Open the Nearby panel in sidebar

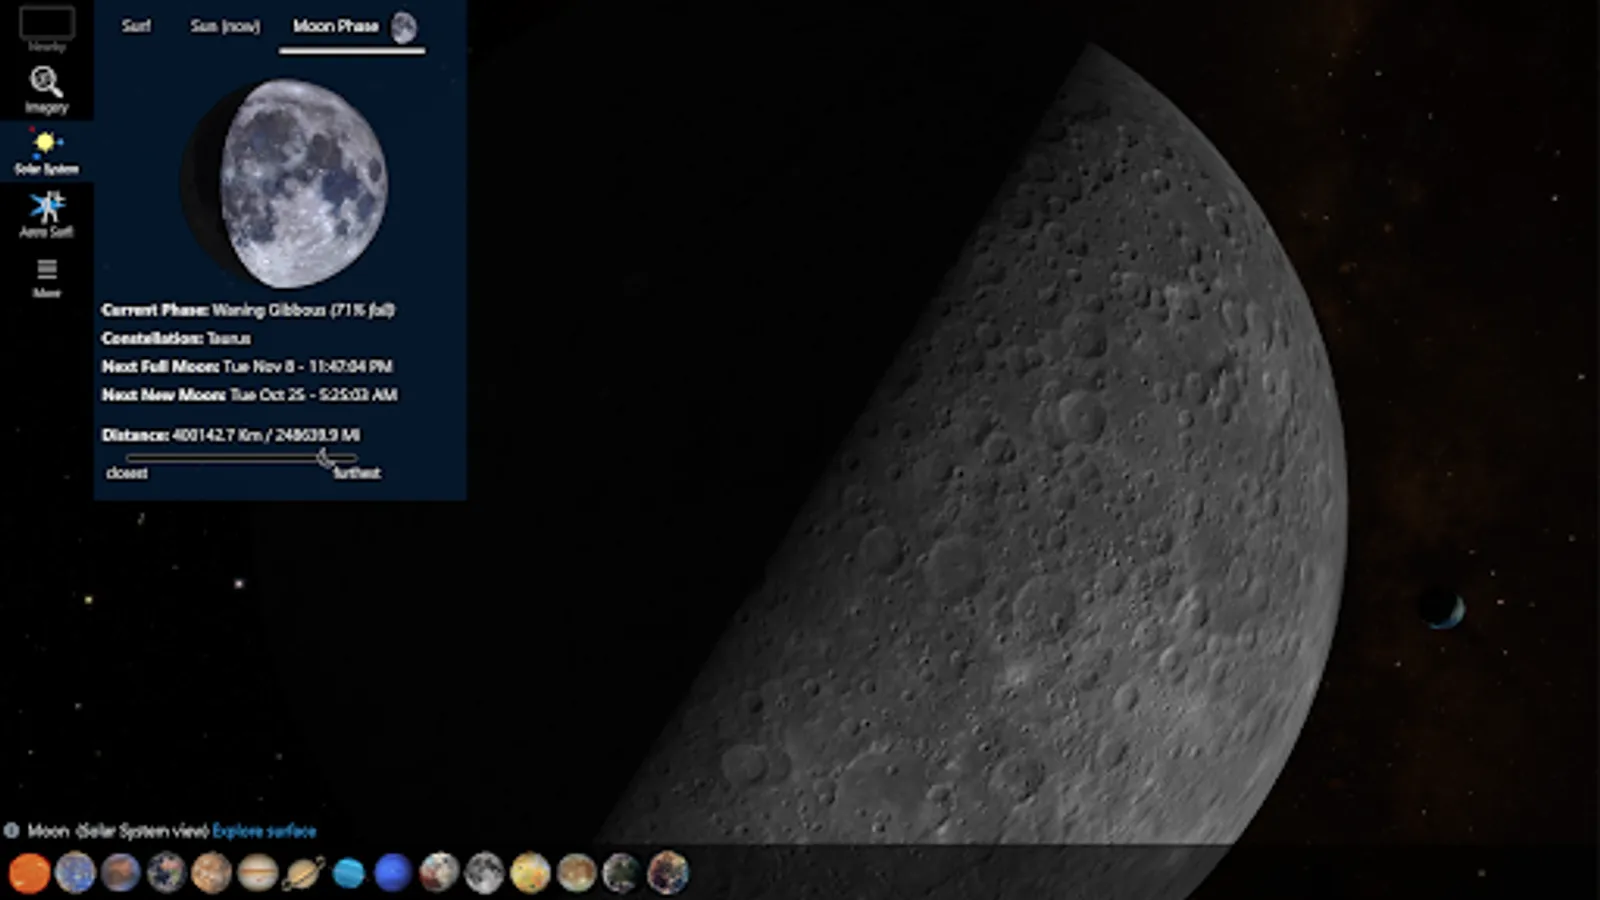click(x=46, y=28)
